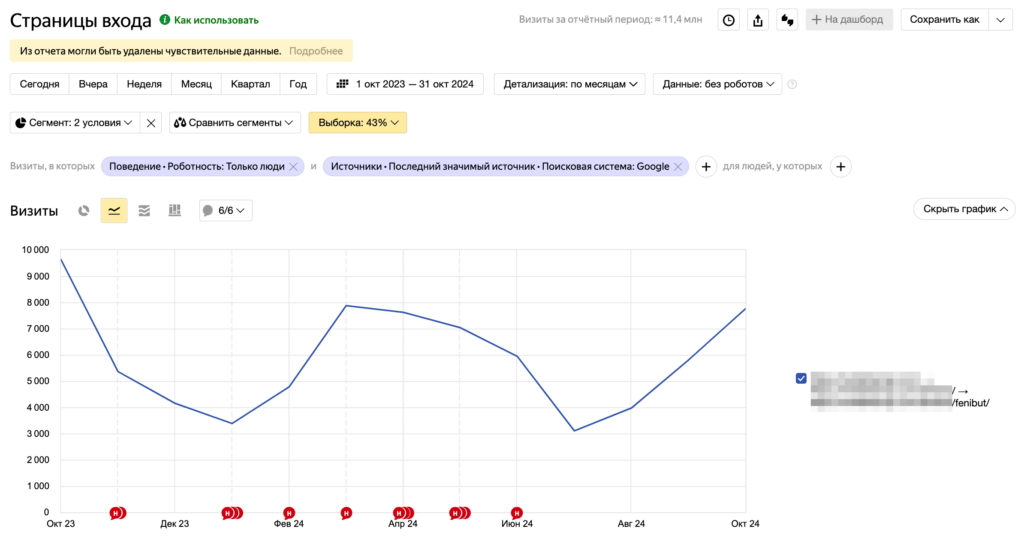This screenshot has height=547, width=1024.
Task: Add a visit condition with plus button
Action: point(706,167)
